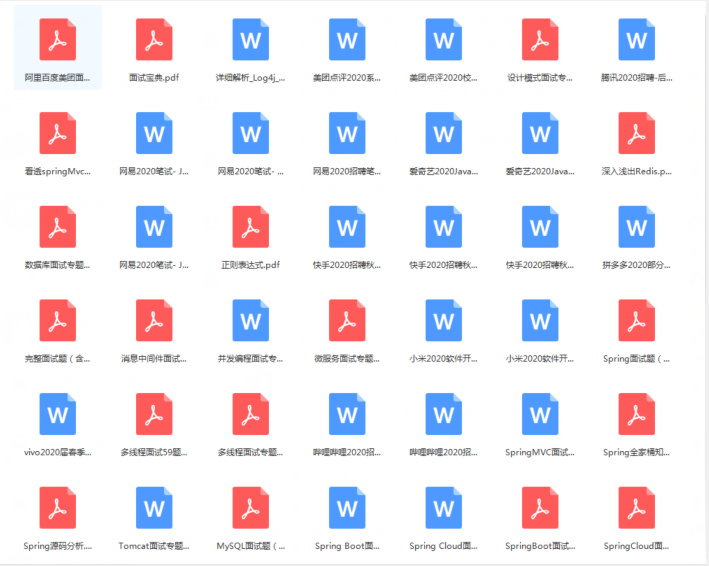Click the filename MySQL面试题（...
709x566 pixels.
coord(251,546)
